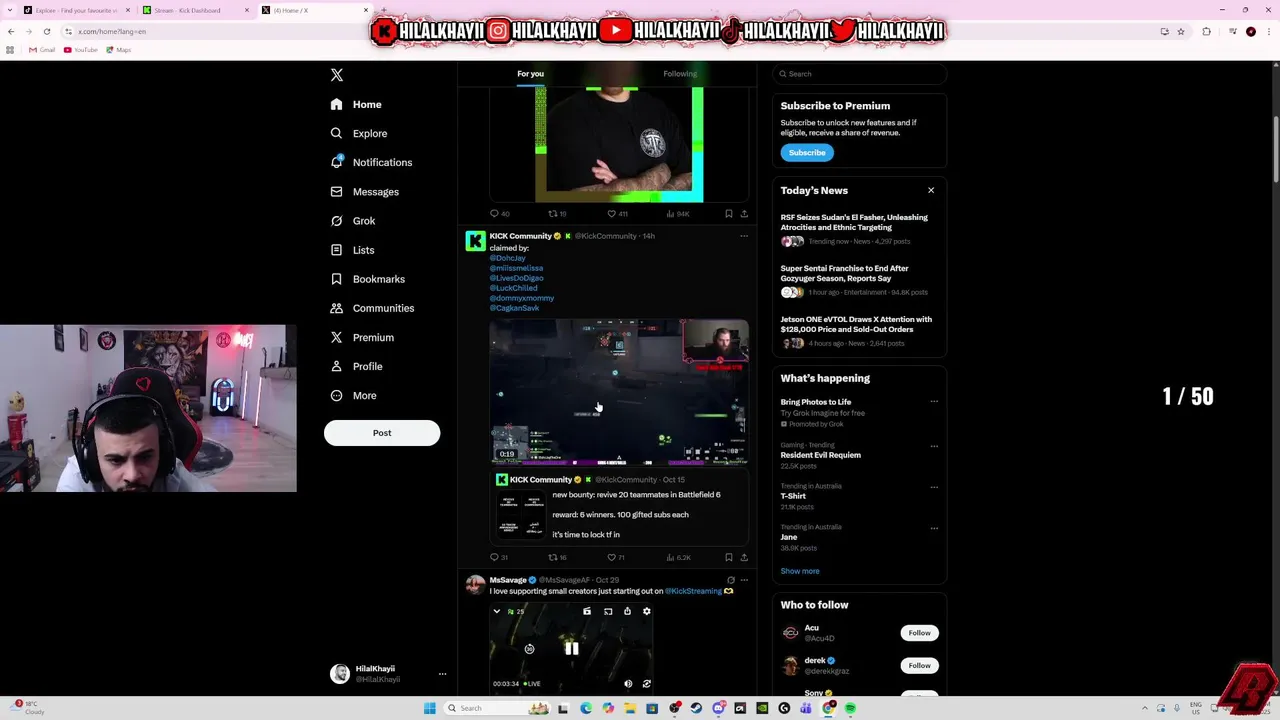Open more options on KICK Community post
This screenshot has width=1280, height=720.
pyautogui.click(x=744, y=236)
